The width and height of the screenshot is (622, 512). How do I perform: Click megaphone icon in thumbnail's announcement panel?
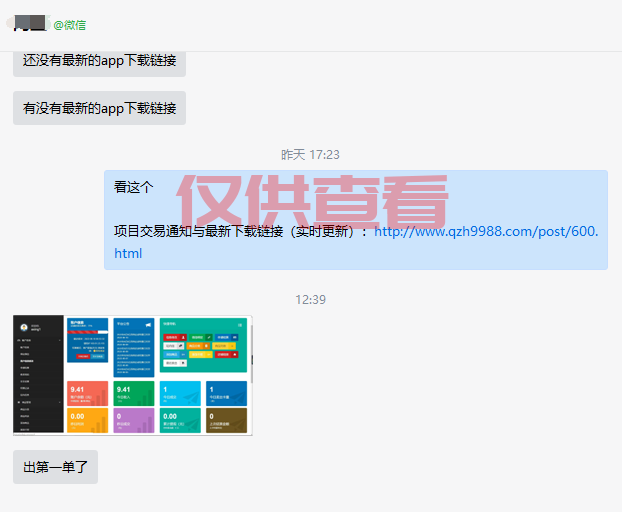(146, 324)
